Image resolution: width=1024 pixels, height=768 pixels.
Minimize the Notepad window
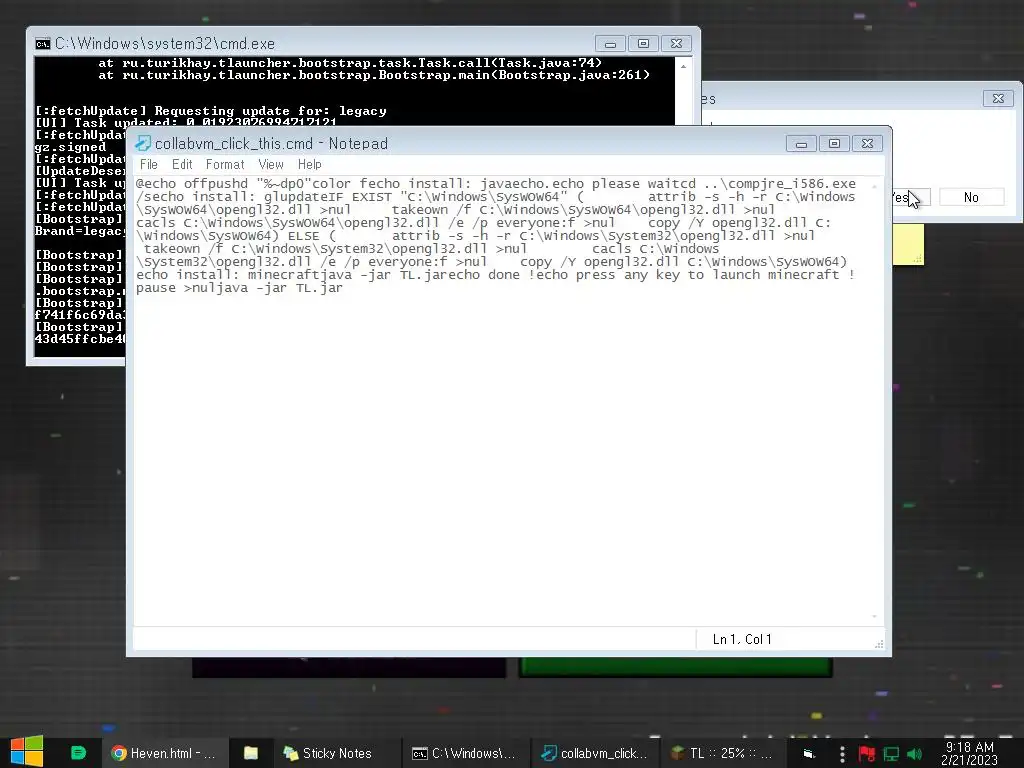(x=801, y=144)
